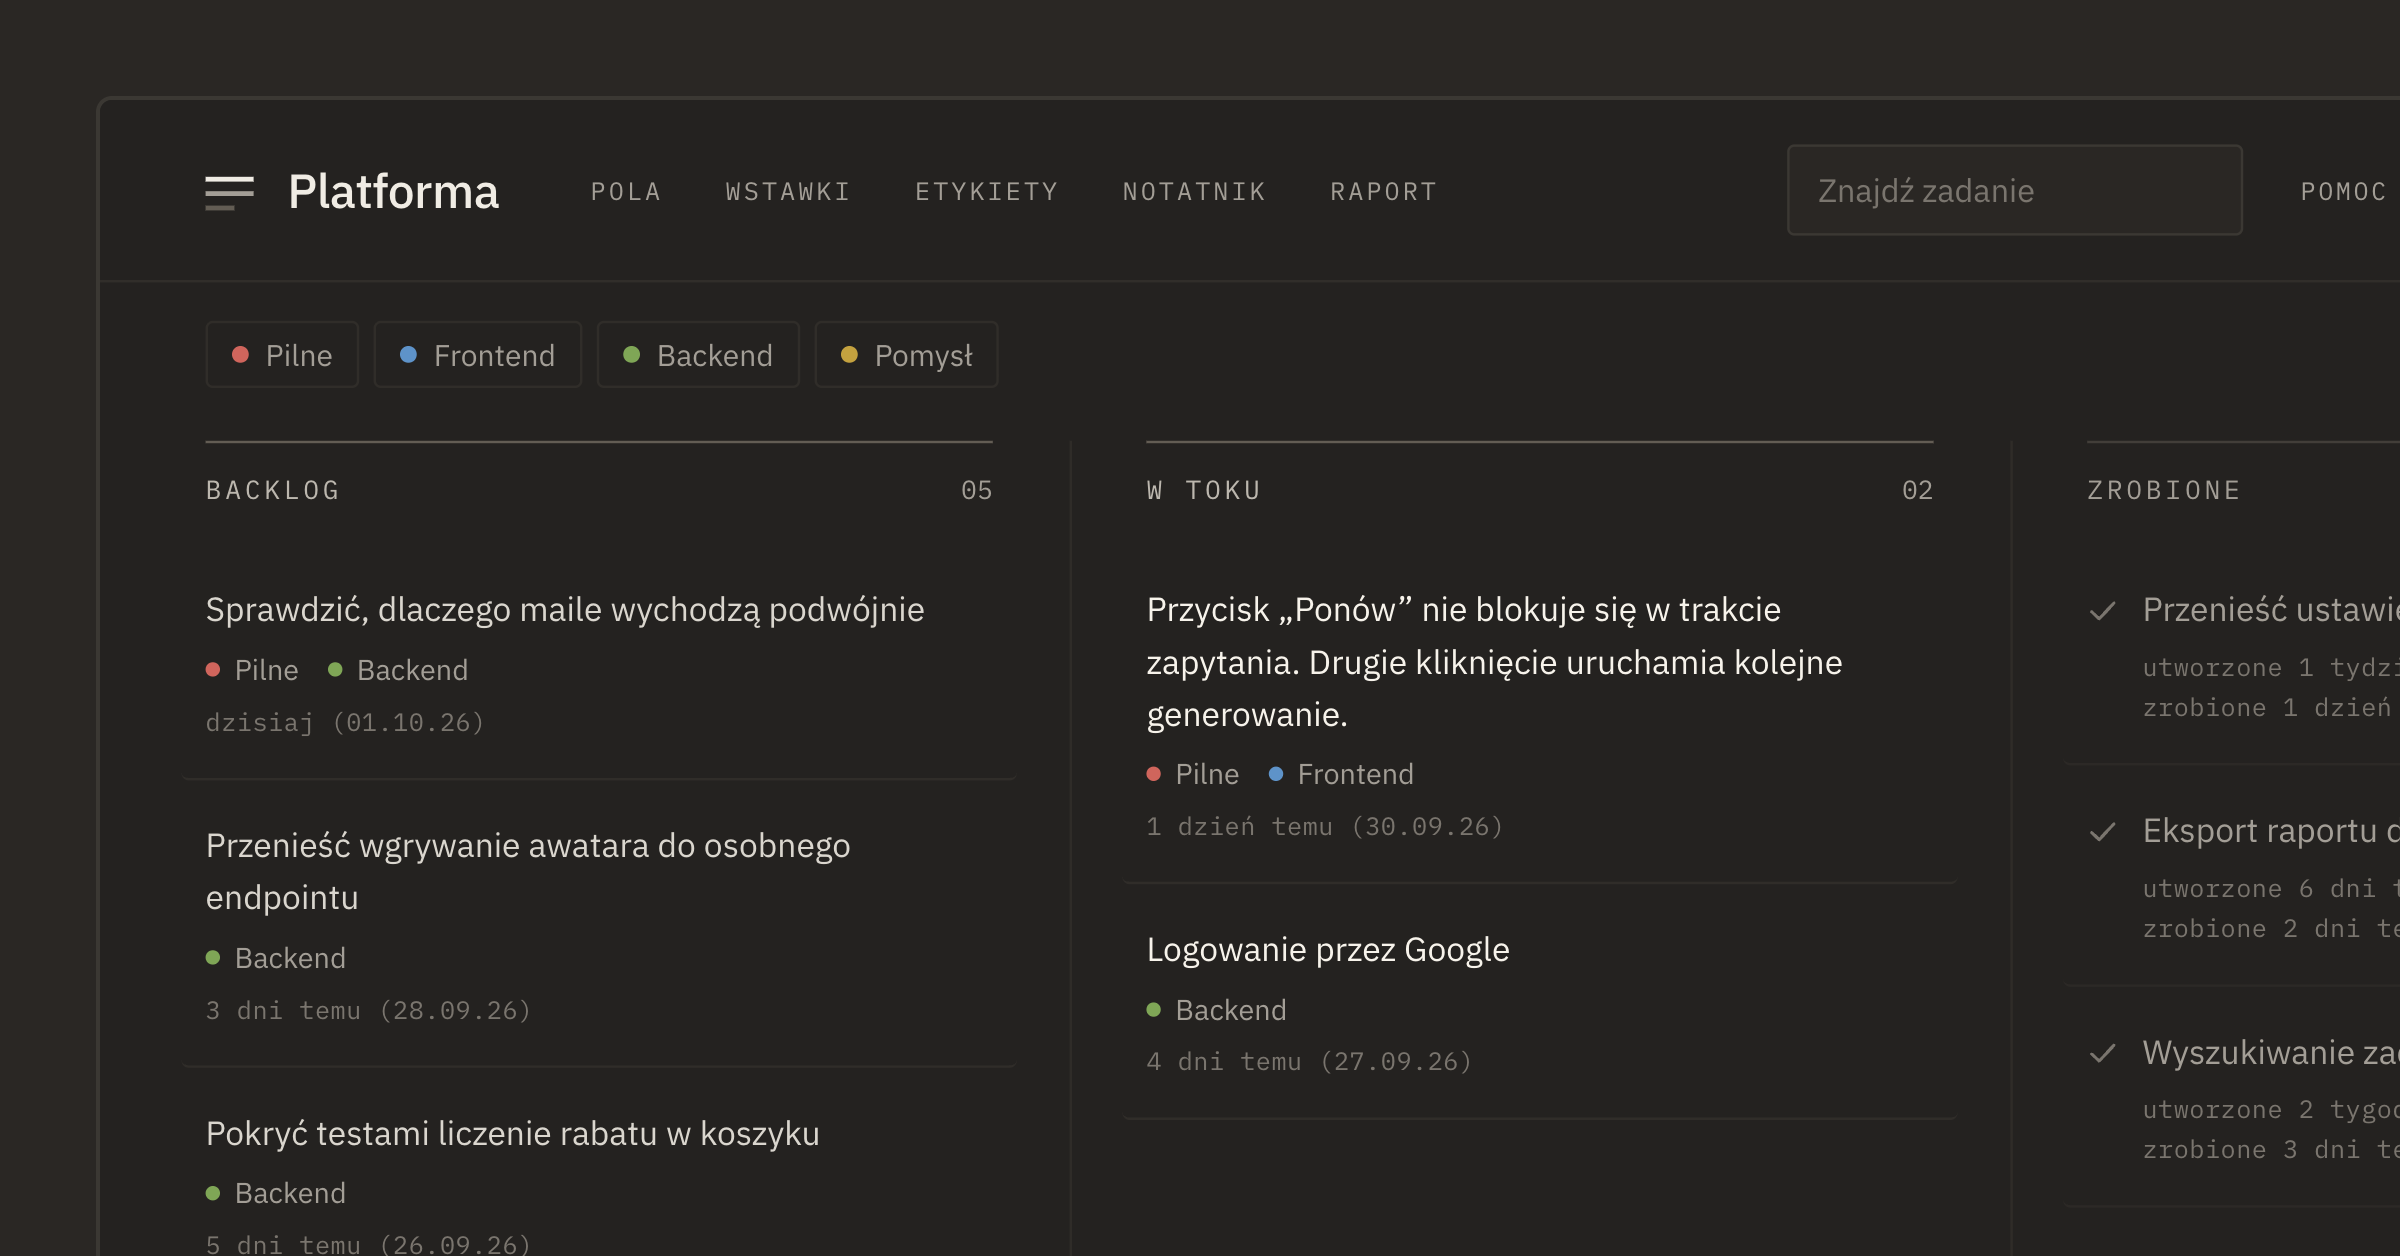Open the 'Przycisk Ponów nie blokuje się' task
This screenshot has width=2400, height=1256.
(1494, 662)
